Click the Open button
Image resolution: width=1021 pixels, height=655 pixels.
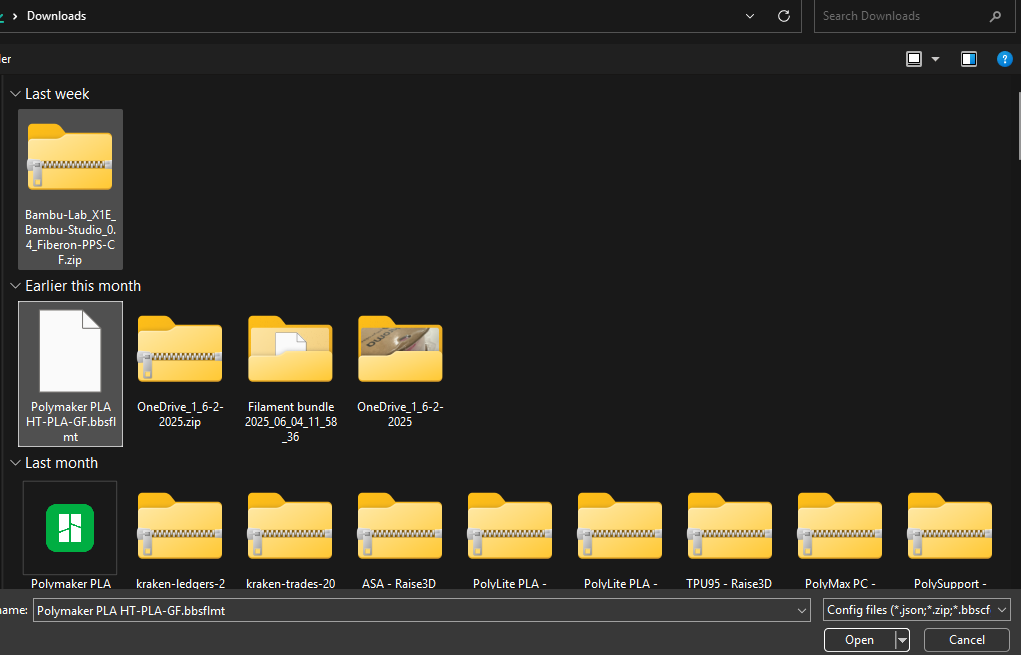click(x=859, y=640)
